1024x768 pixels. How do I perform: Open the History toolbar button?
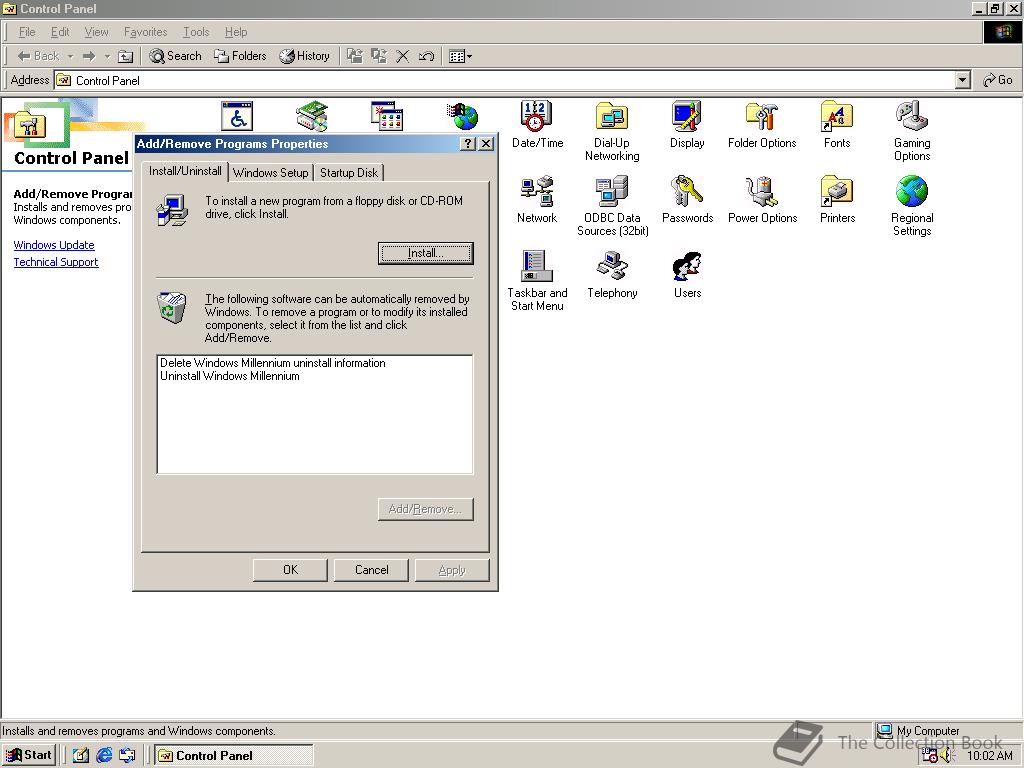[304, 56]
